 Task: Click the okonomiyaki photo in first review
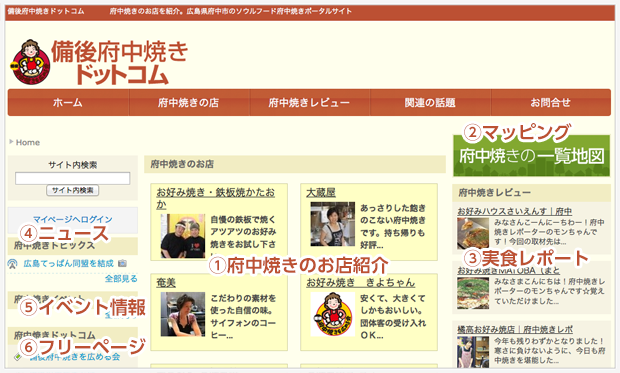(473, 233)
